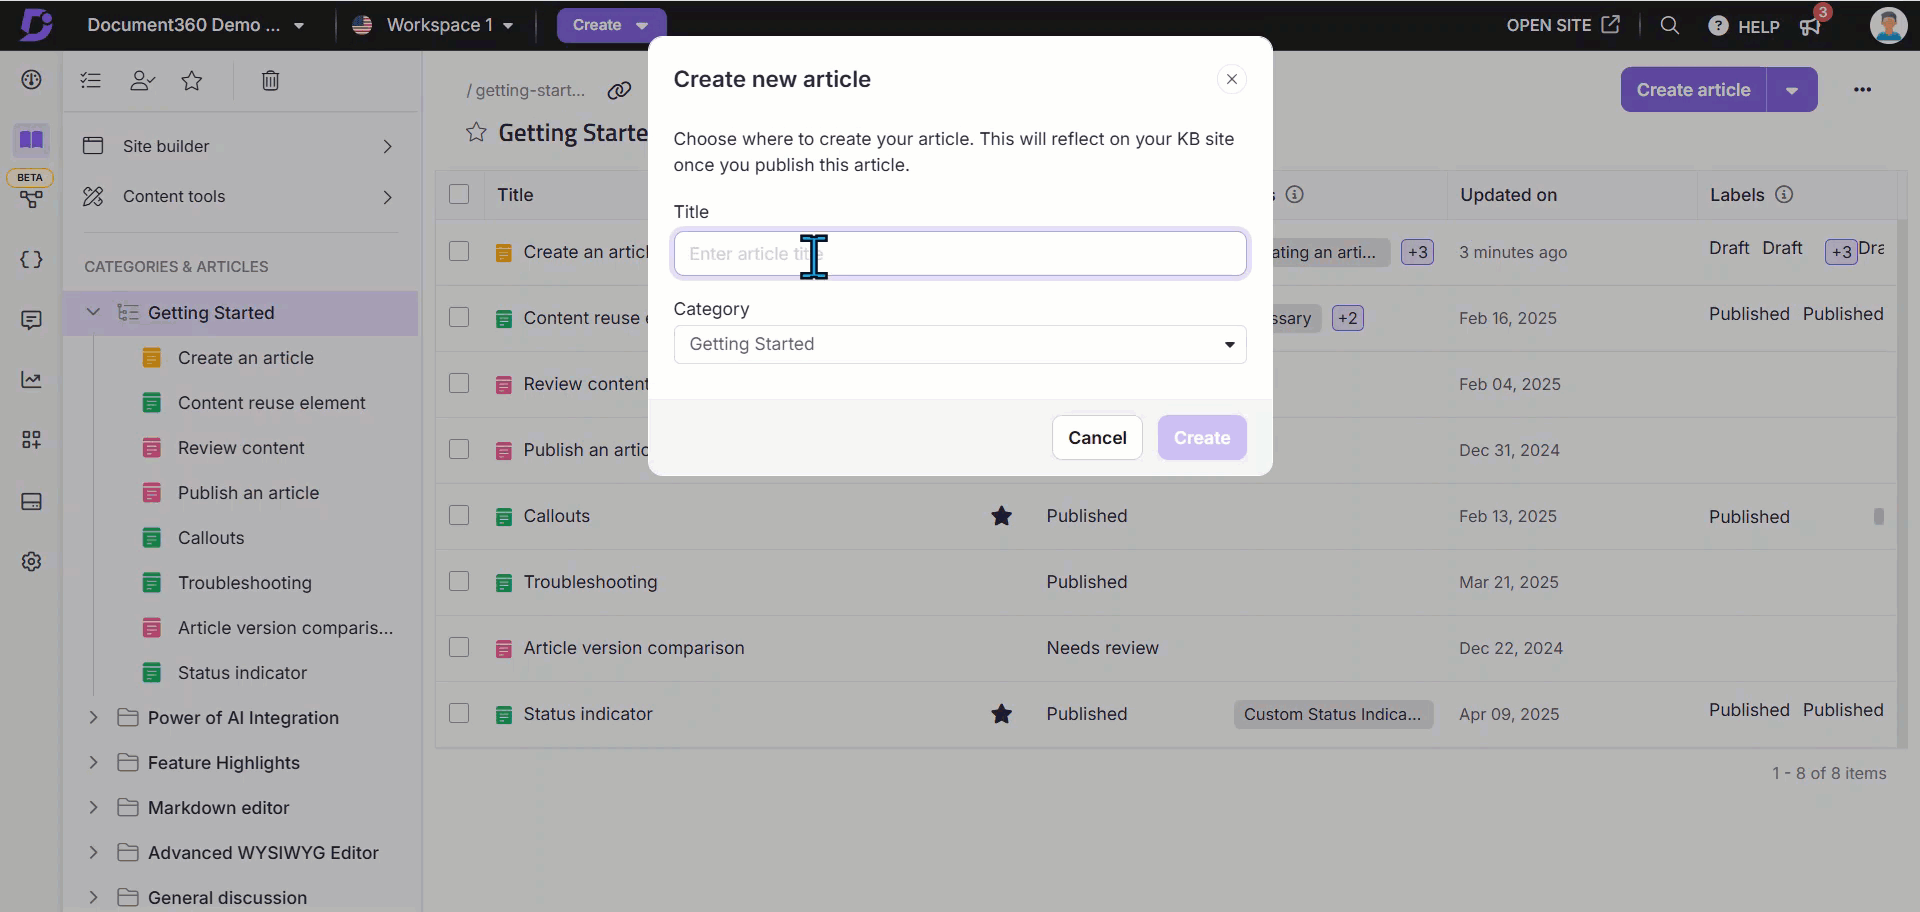
Task: Open the Site builder menu
Action: pos(239,146)
